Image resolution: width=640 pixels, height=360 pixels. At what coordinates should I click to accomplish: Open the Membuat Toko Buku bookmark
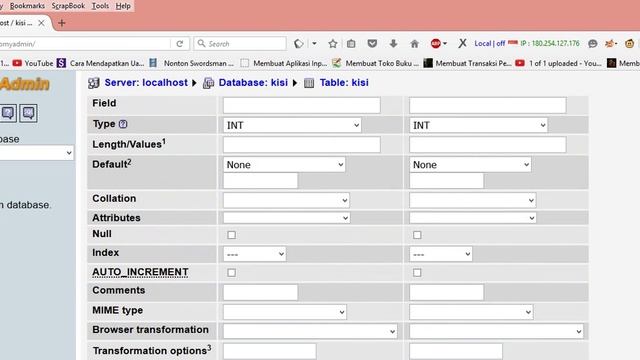376,63
